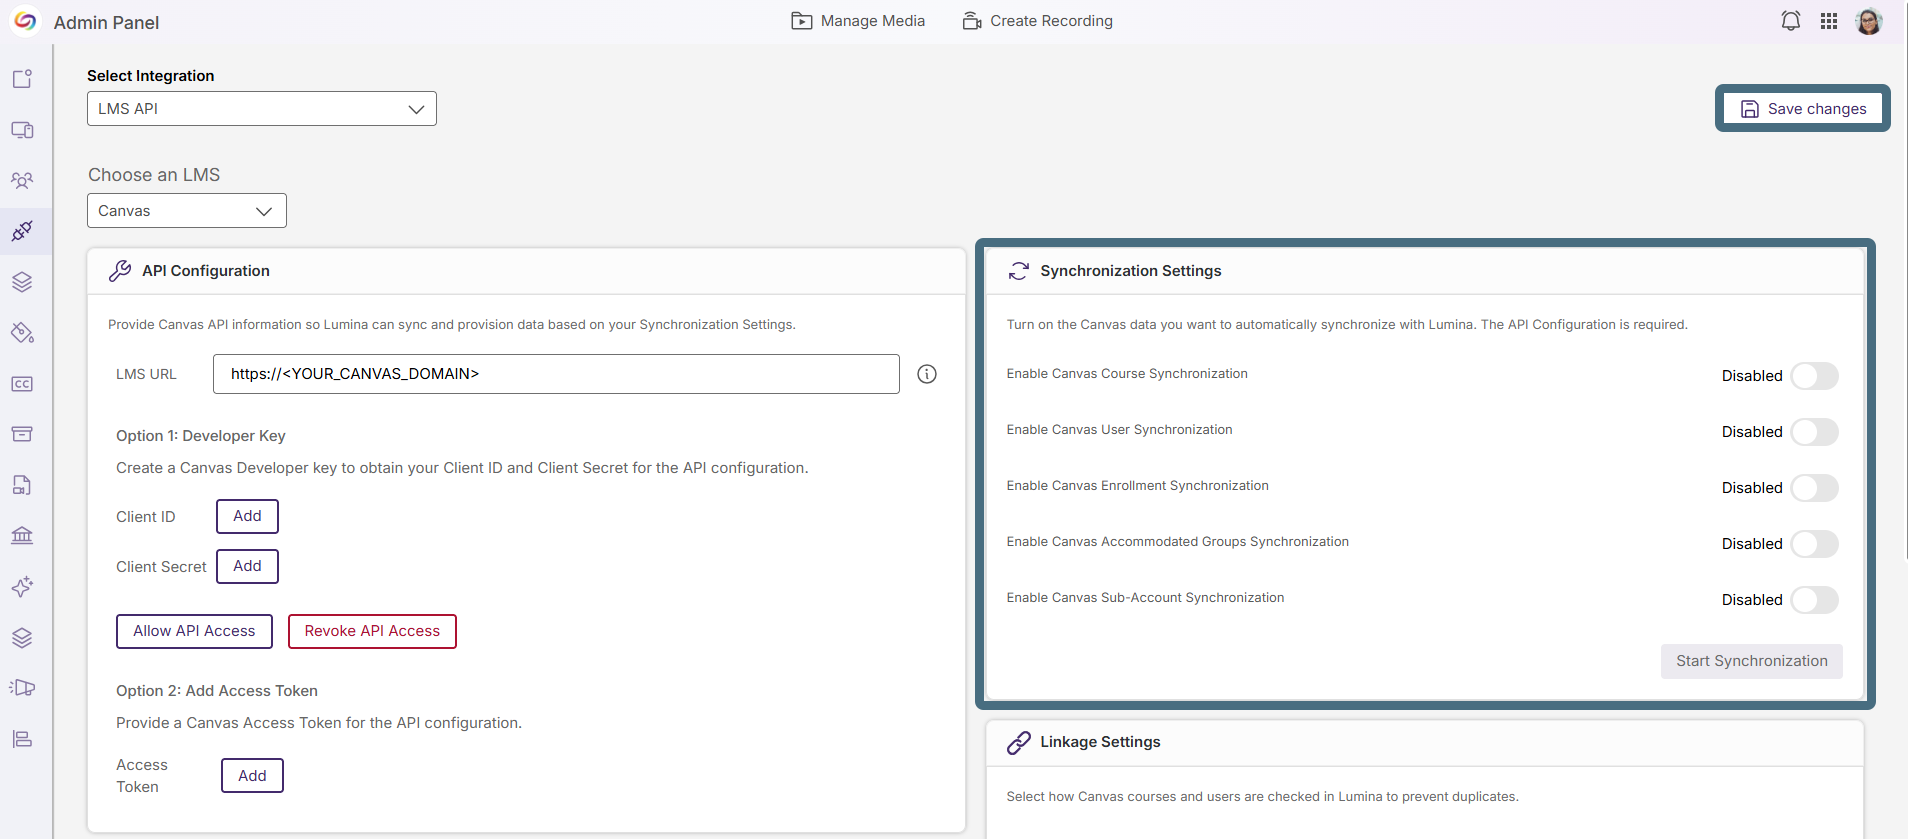Open the apps grid menu
Image resolution: width=1908 pixels, height=839 pixels.
pos(1829,21)
